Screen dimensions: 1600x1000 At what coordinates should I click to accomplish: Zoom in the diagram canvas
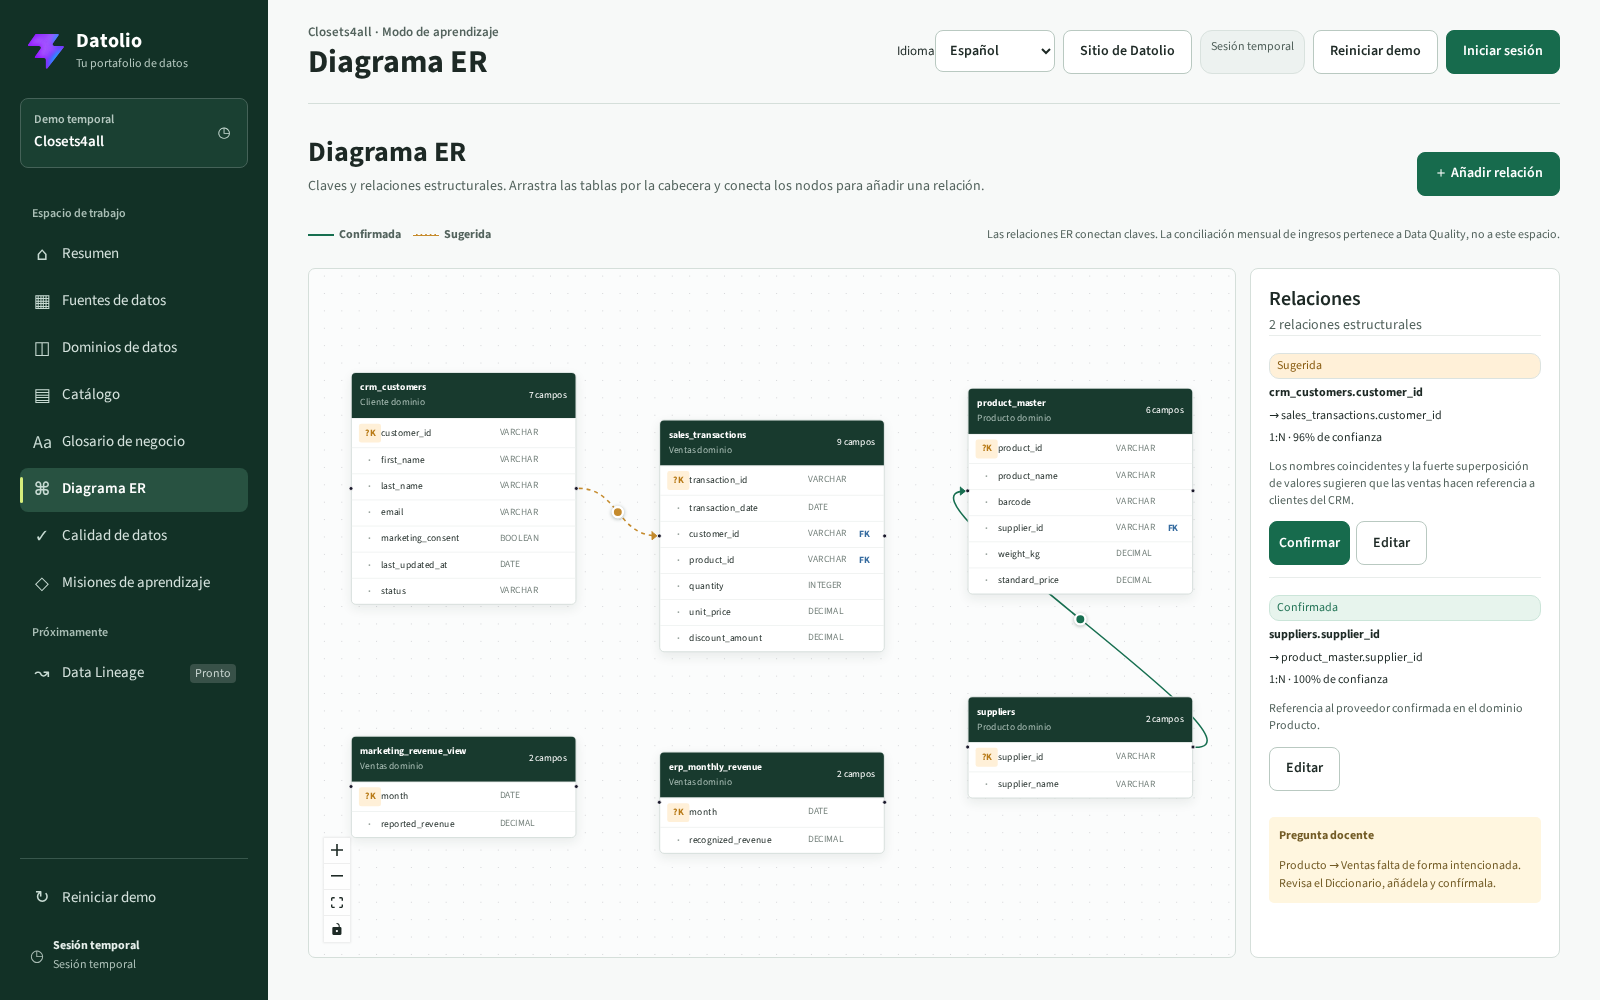(337, 850)
